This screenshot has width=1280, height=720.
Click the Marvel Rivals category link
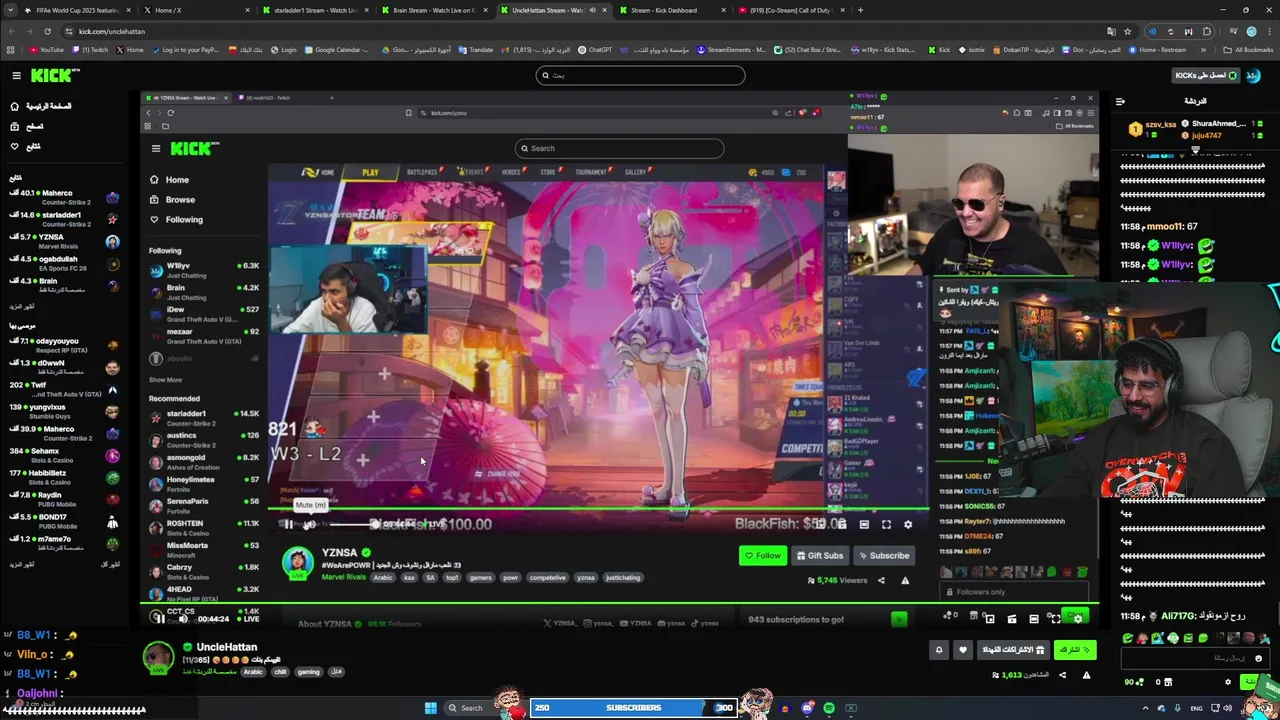tap(343, 577)
